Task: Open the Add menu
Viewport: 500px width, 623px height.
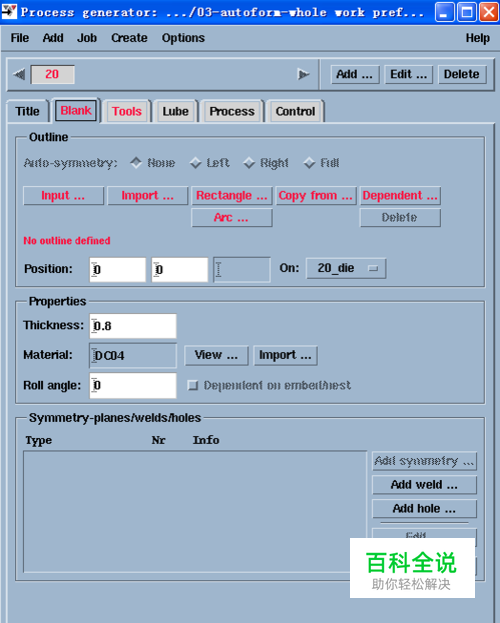Action: (53, 38)
